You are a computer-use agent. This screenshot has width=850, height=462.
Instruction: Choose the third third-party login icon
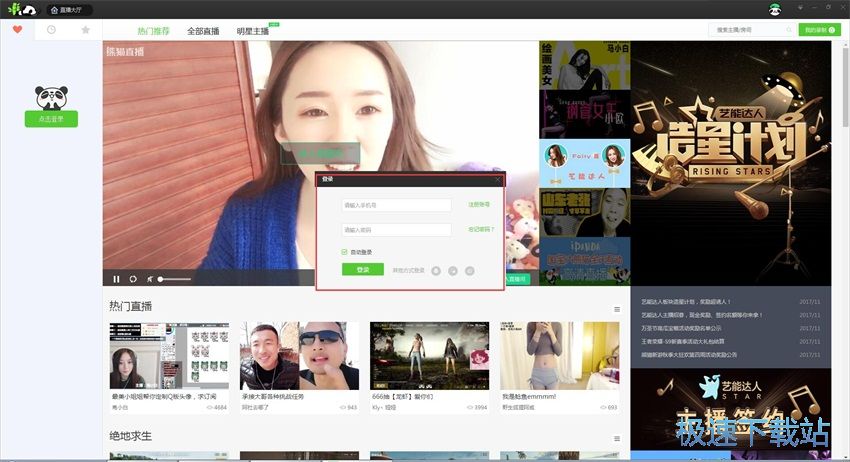469,271
